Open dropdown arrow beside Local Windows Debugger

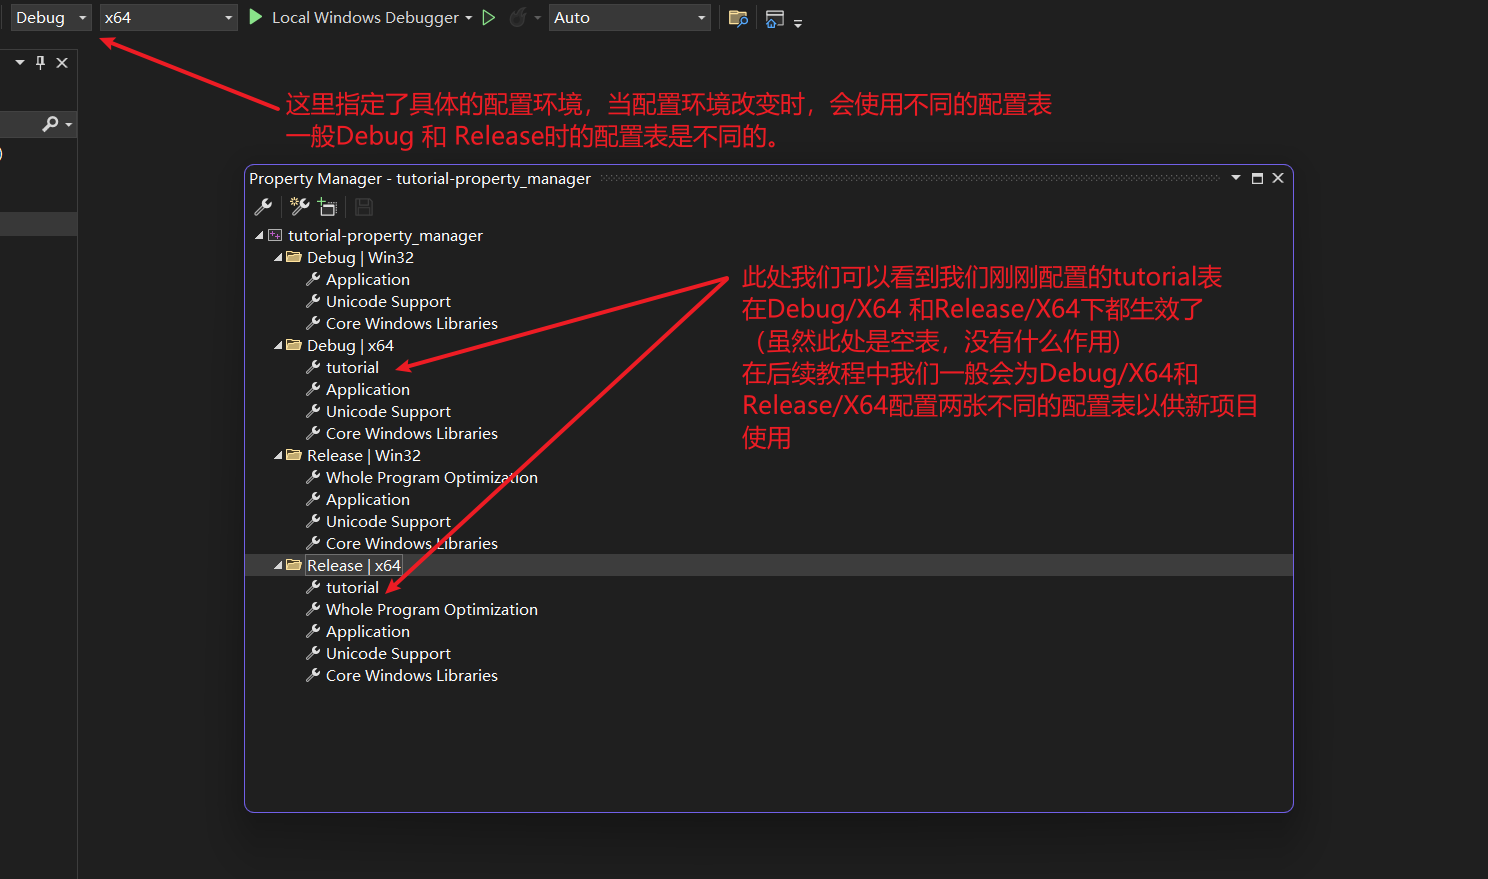pos(468,18)
